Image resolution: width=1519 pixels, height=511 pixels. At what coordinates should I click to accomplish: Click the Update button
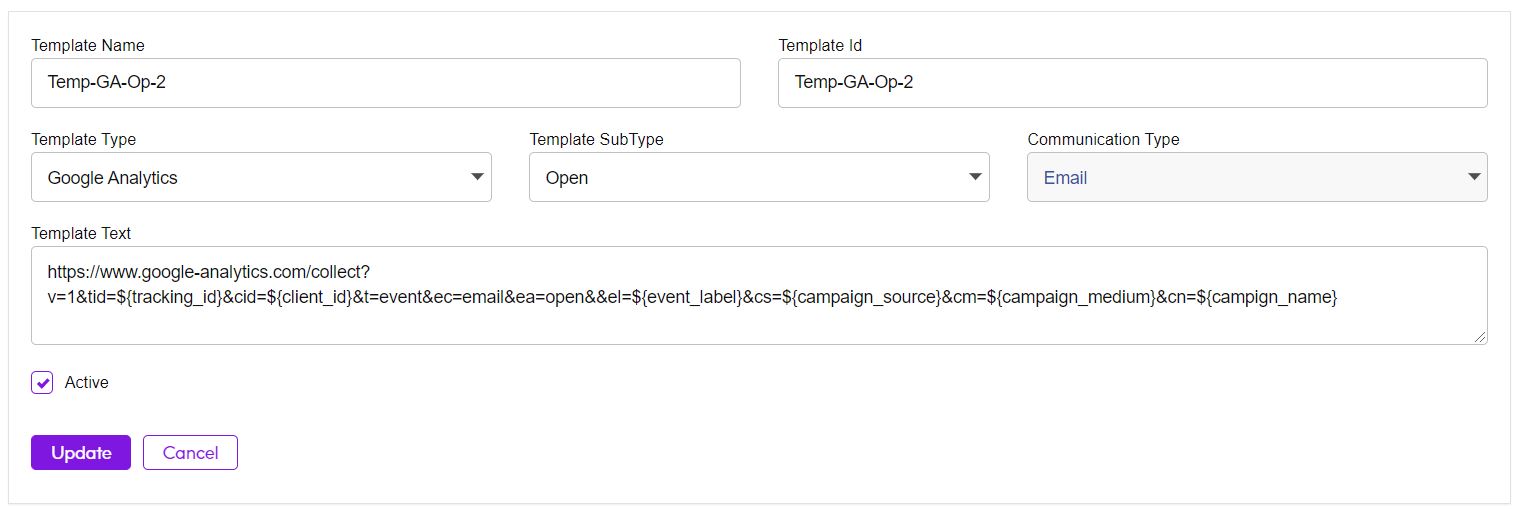[x=81, y=453]
